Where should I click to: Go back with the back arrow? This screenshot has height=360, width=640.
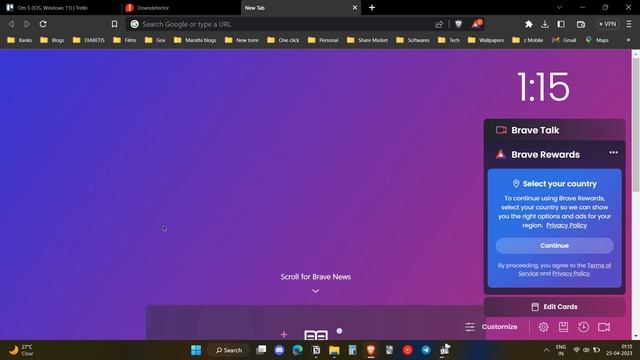tap(11, 24)
